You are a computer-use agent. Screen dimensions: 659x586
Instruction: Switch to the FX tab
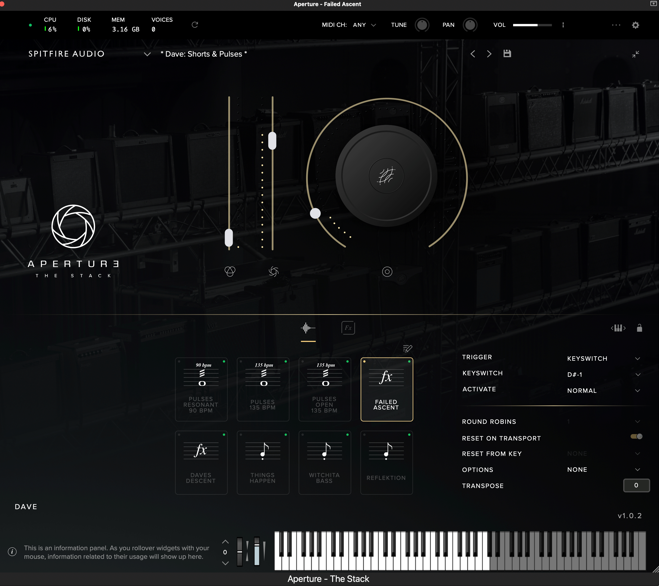tap(348, 328)
